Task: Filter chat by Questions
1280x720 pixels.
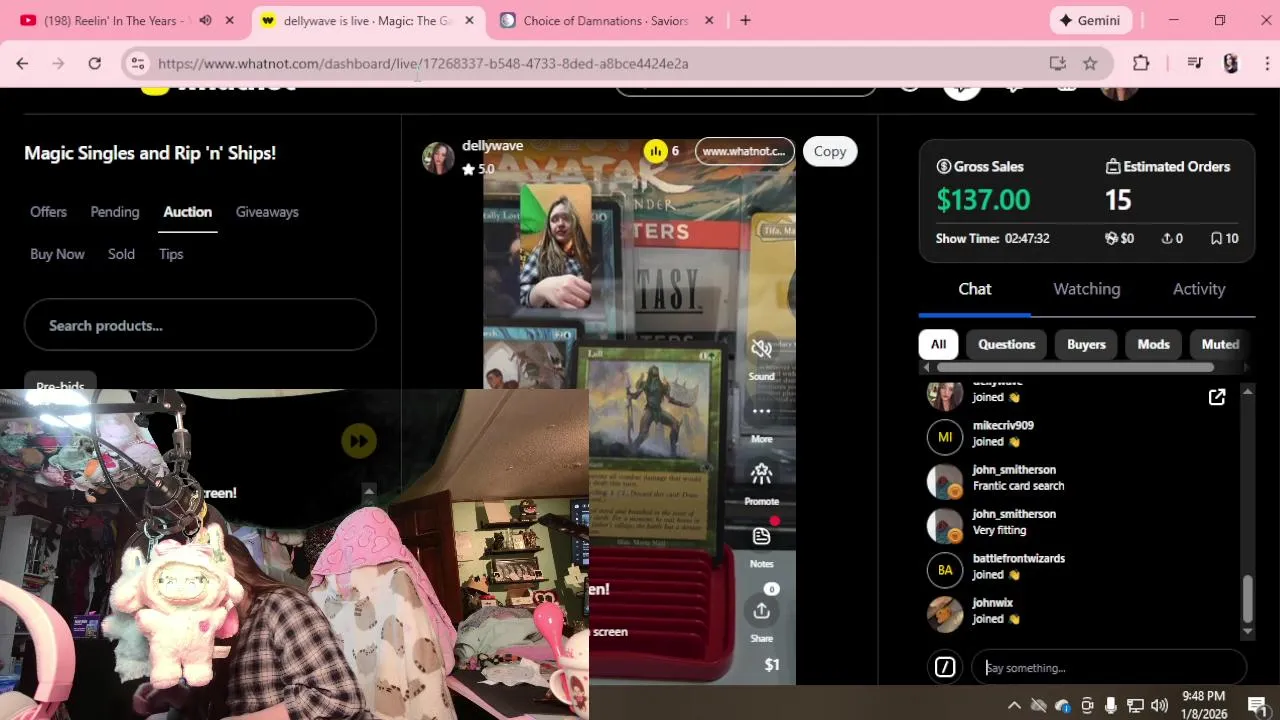Action: pyautogui.click(x=1006, y=344)
